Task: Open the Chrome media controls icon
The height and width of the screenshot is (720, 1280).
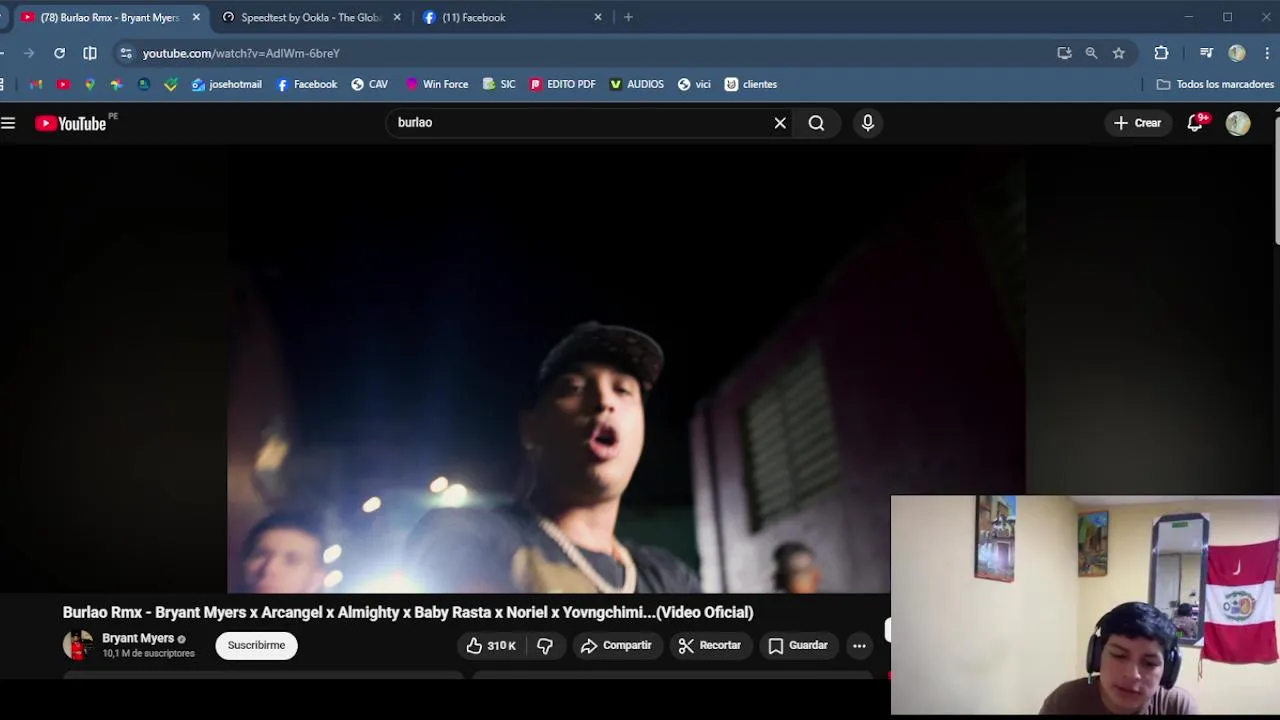Action: (1206, 53)
